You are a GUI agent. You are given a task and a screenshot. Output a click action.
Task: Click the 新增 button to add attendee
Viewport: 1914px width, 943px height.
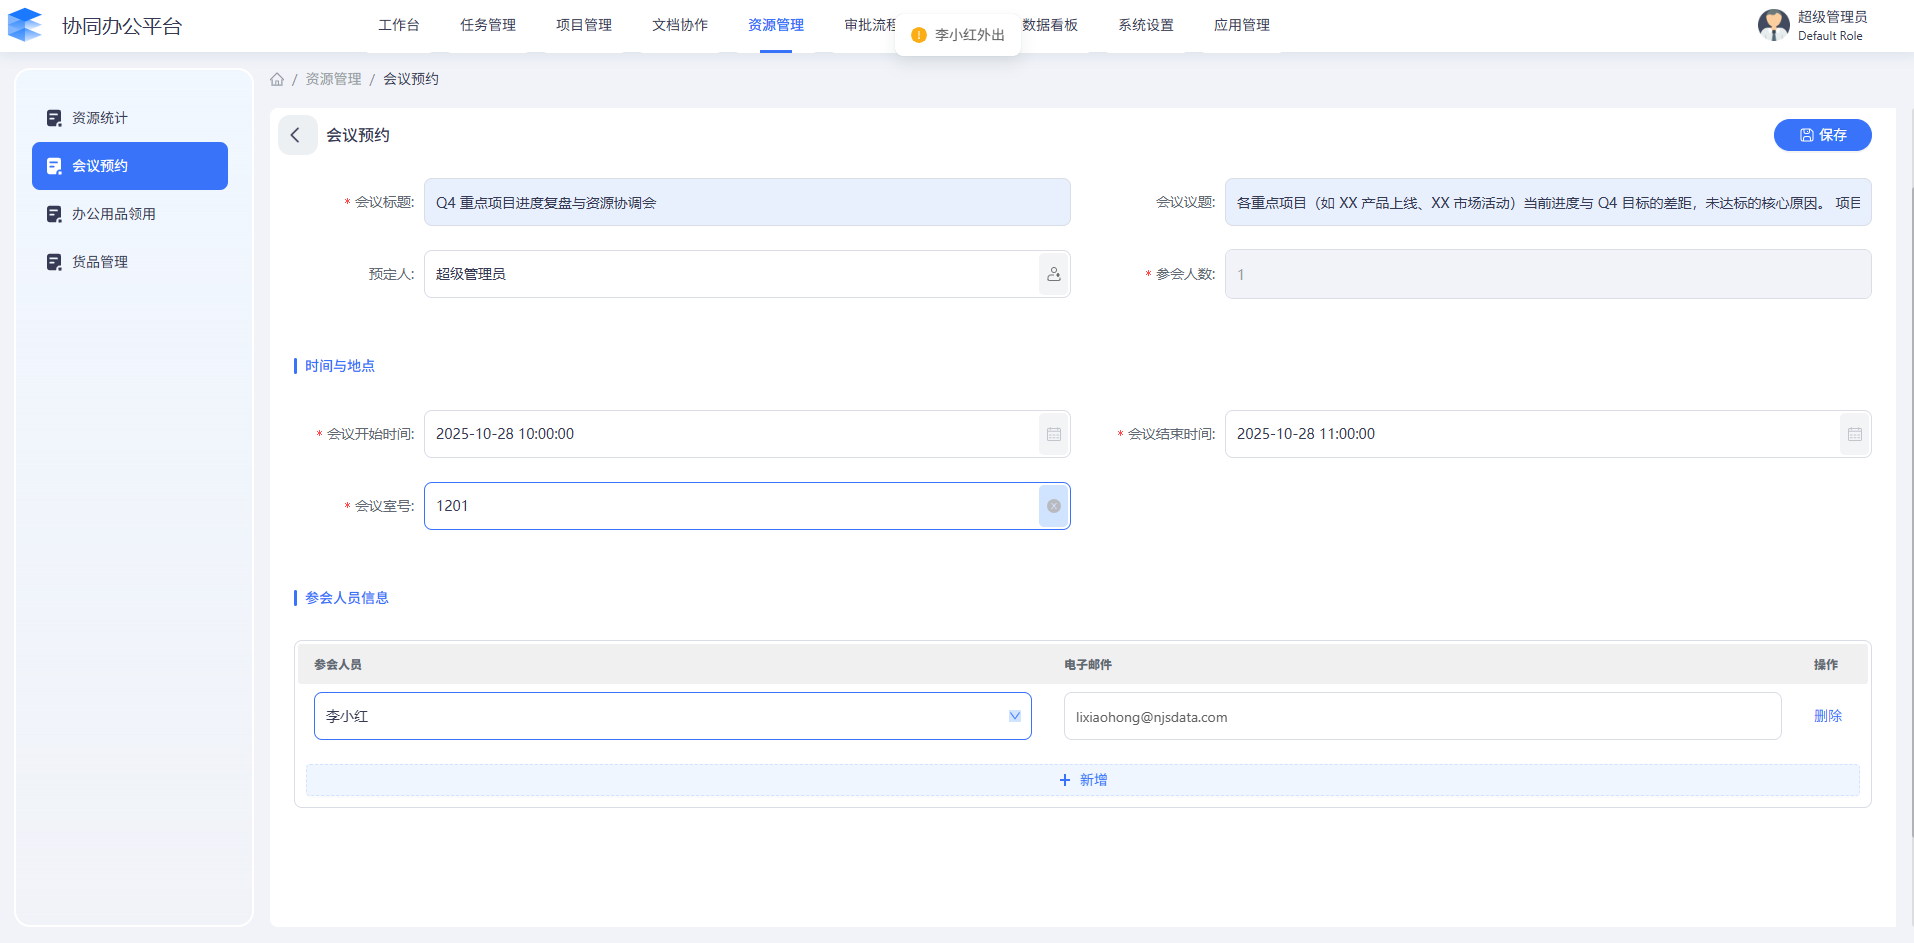click(x=1082, y=780)
